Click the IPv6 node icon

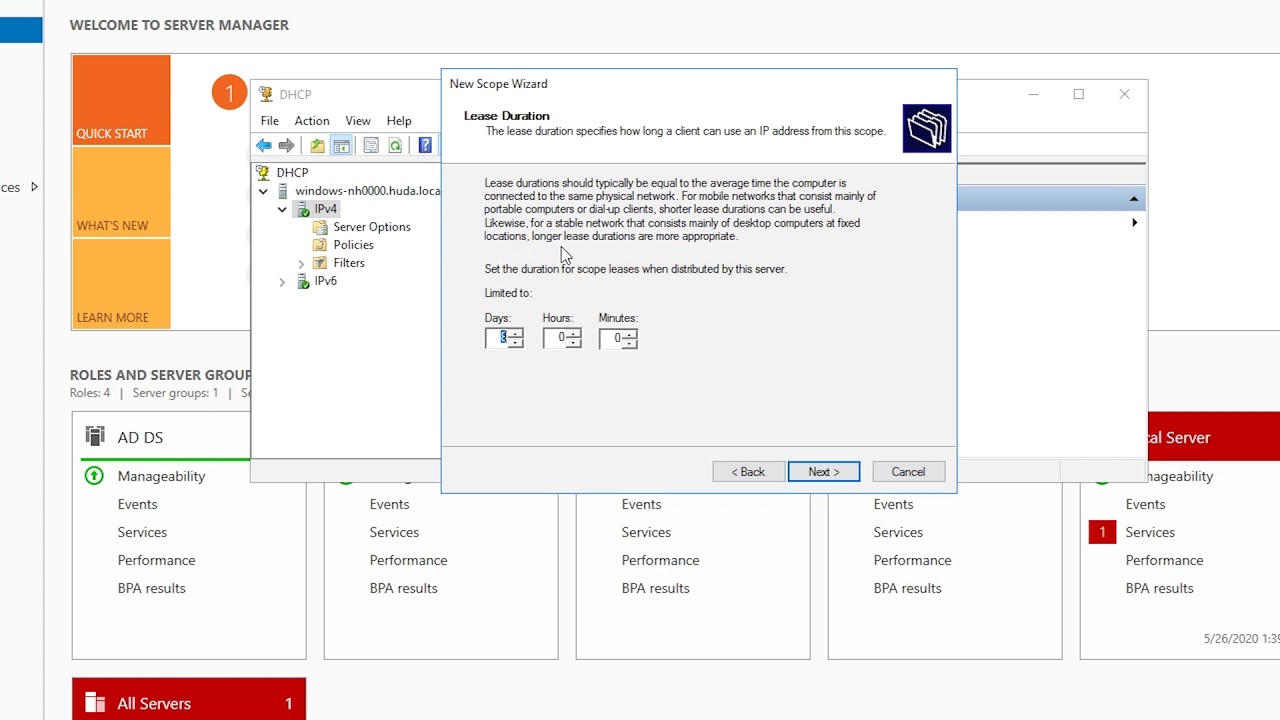tap(302, 281)
